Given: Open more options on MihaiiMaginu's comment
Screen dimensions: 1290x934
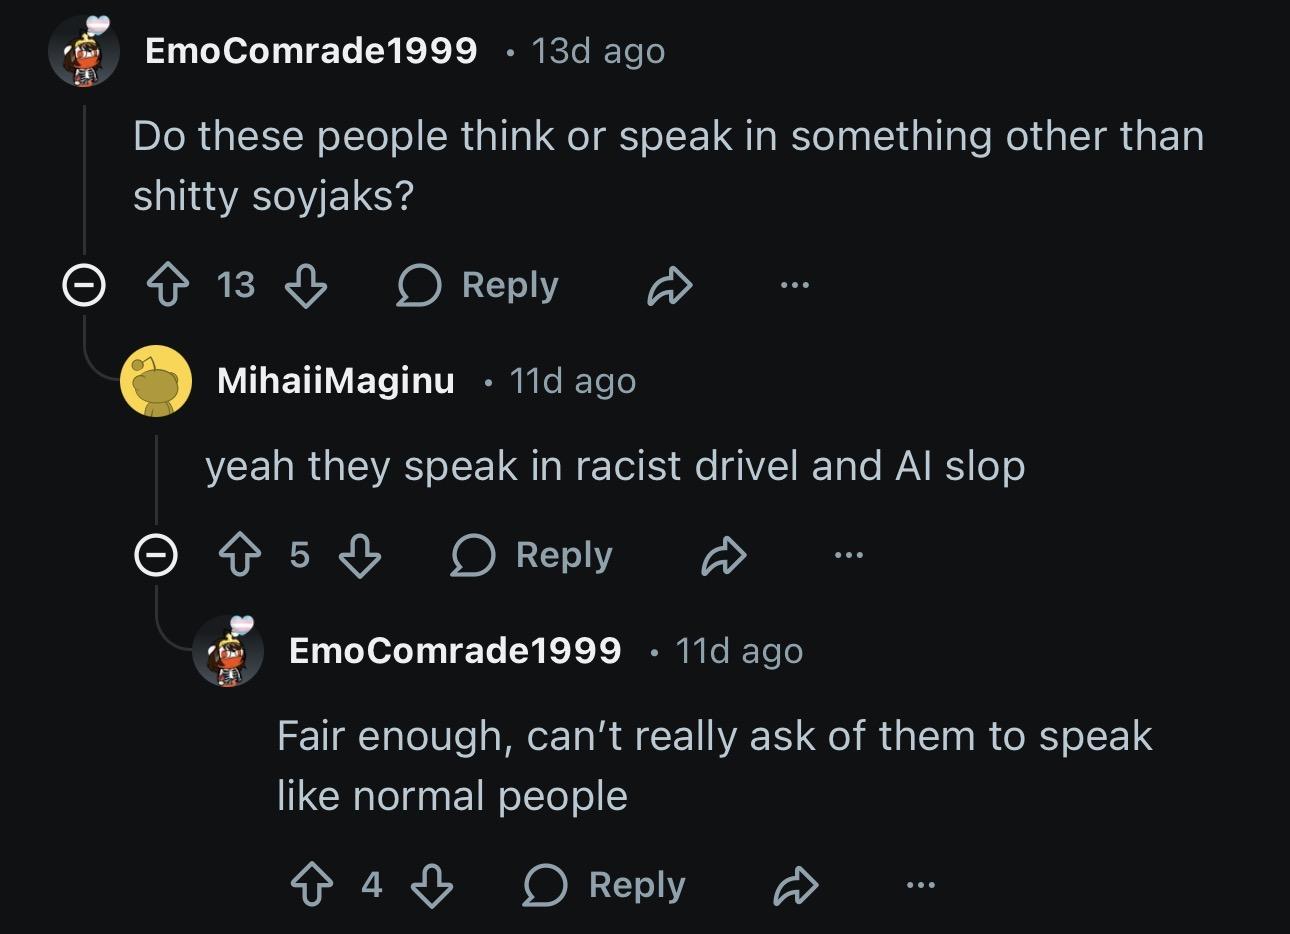Looking at the screenshot, I should point(848,556).
